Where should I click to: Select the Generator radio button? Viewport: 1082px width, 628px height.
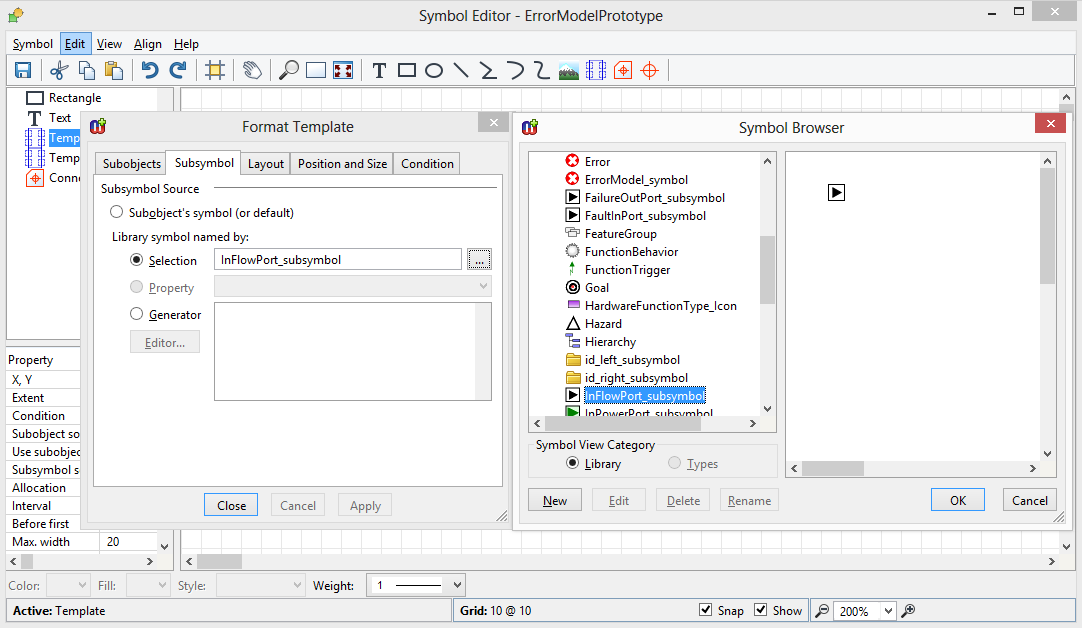(x=138, y=314)
